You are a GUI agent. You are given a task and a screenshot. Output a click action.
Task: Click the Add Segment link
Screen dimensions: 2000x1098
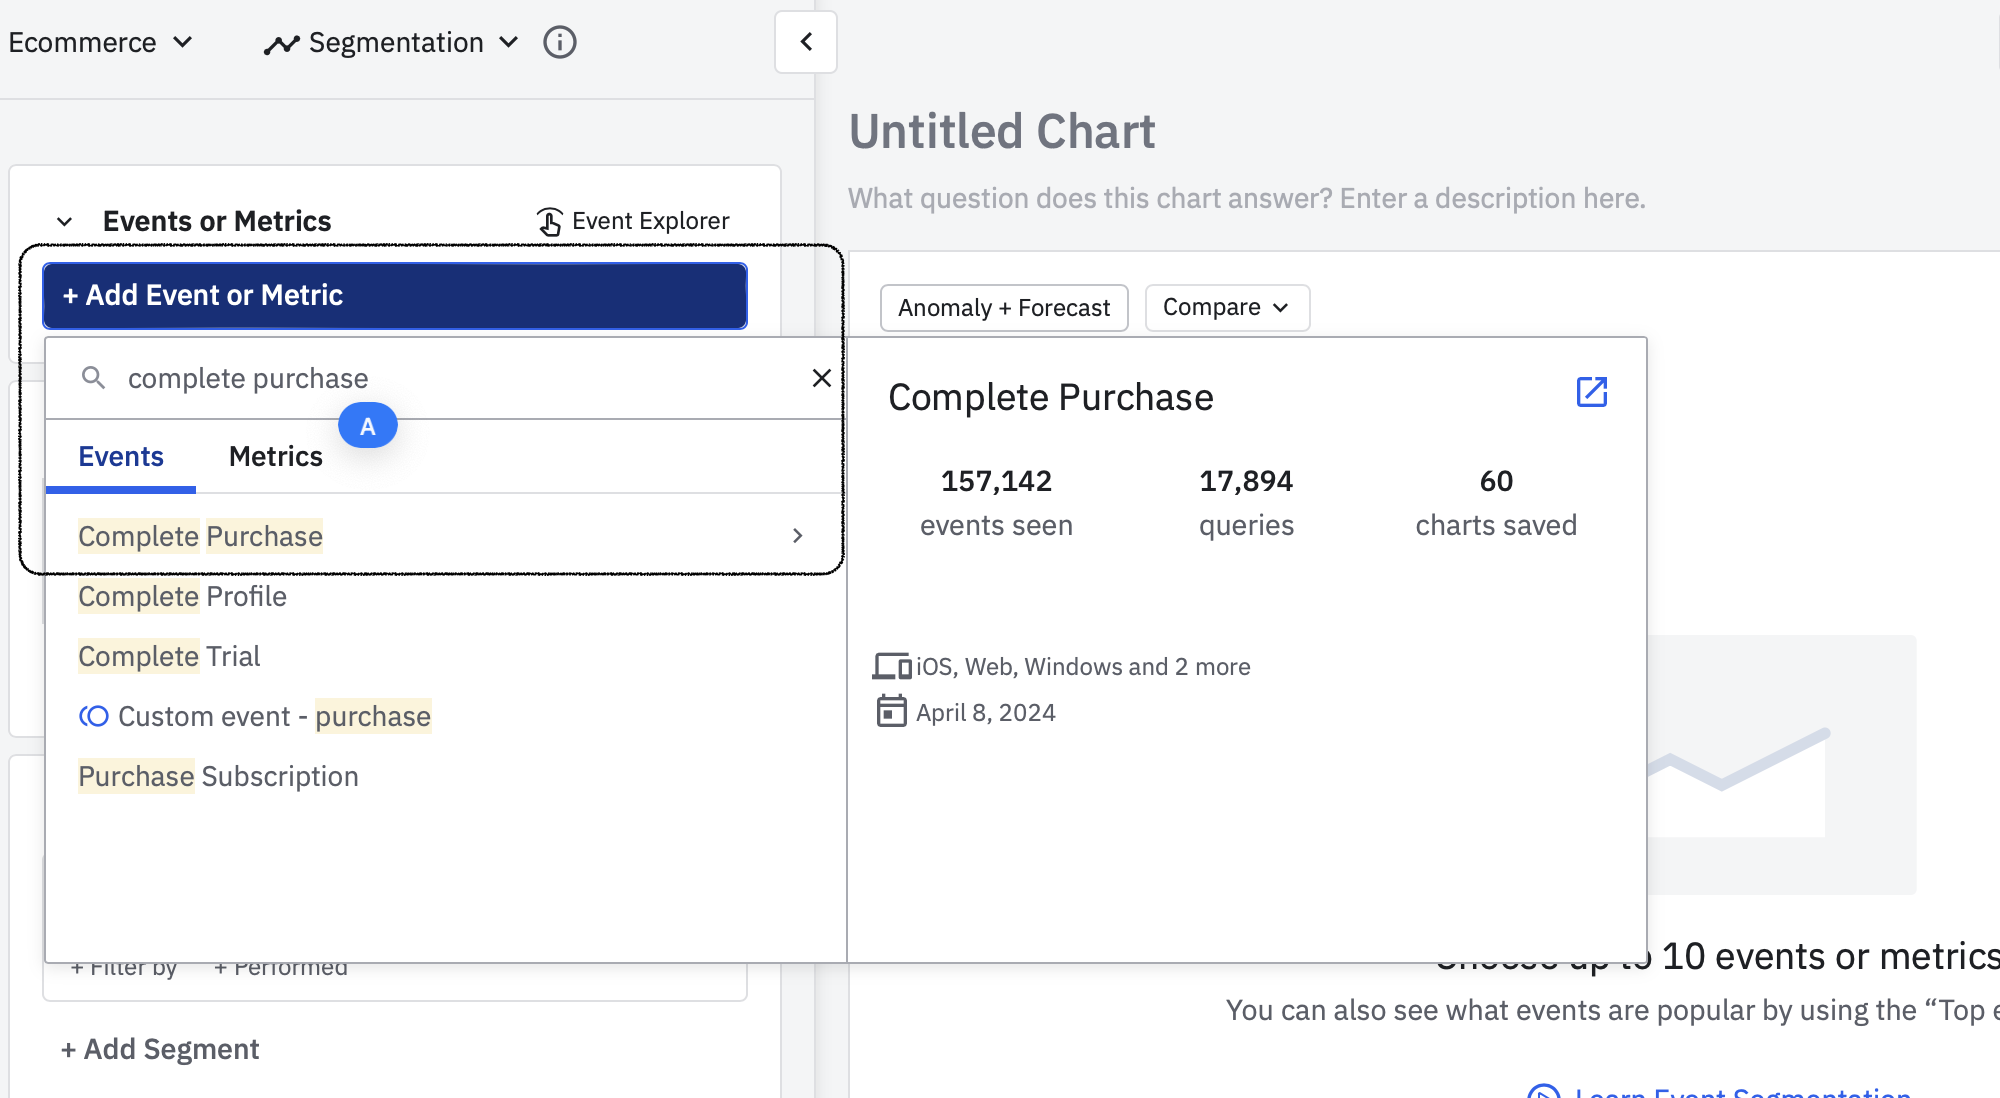pos(160,1049)
